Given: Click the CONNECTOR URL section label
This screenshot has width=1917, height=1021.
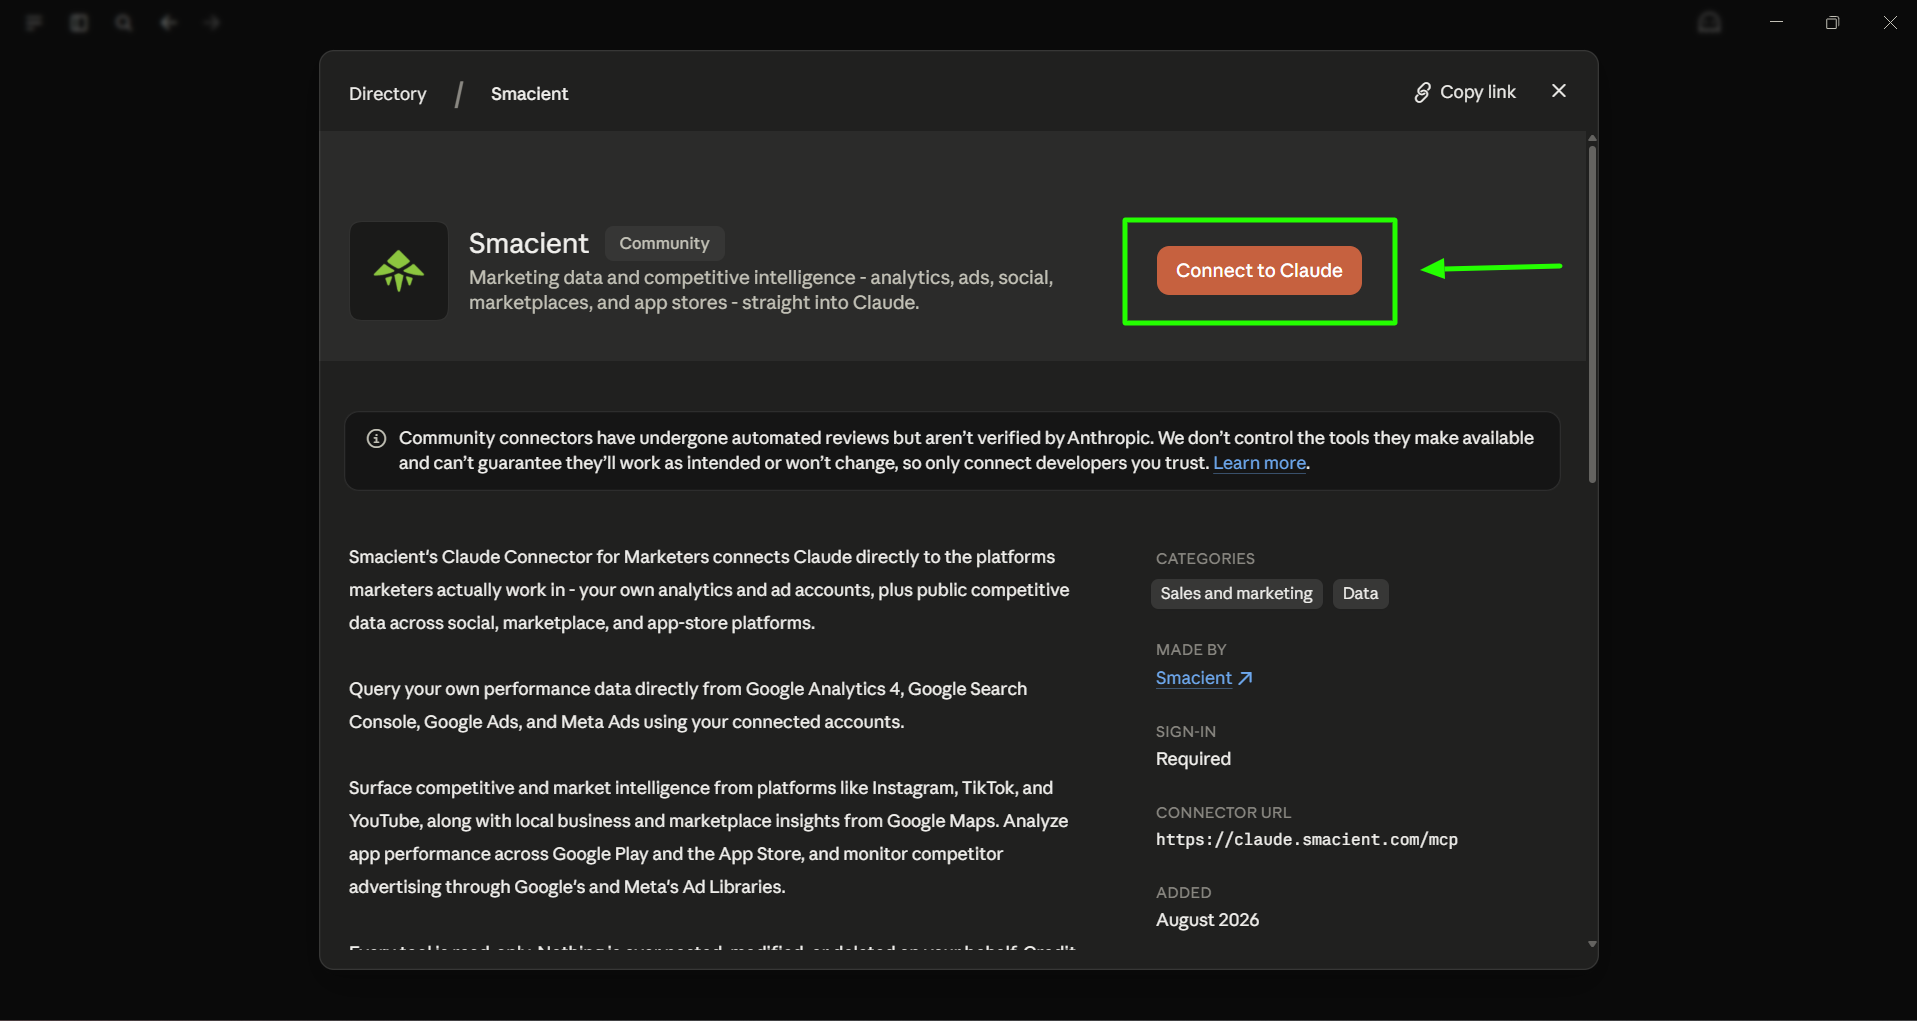Looking at the screenshot, I should [1223, 813].
